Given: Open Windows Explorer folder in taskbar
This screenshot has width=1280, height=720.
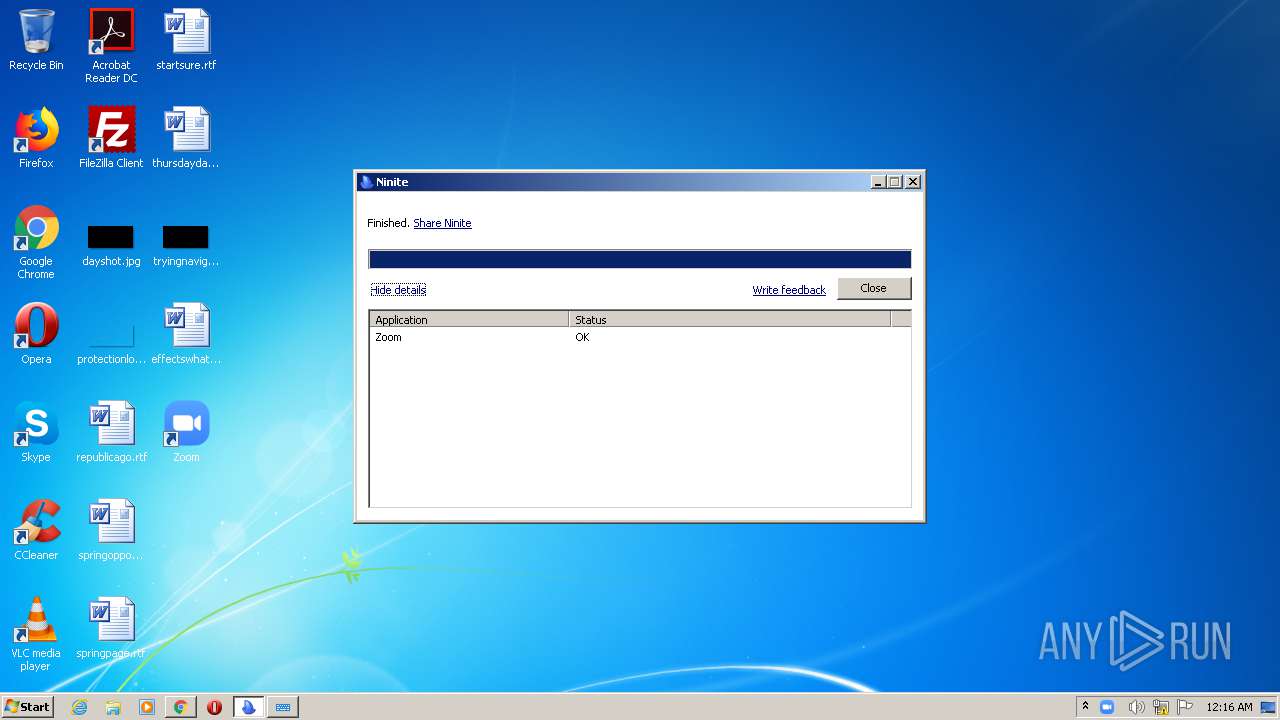Looking at the screenshot, I should click(x=113, y=707).
